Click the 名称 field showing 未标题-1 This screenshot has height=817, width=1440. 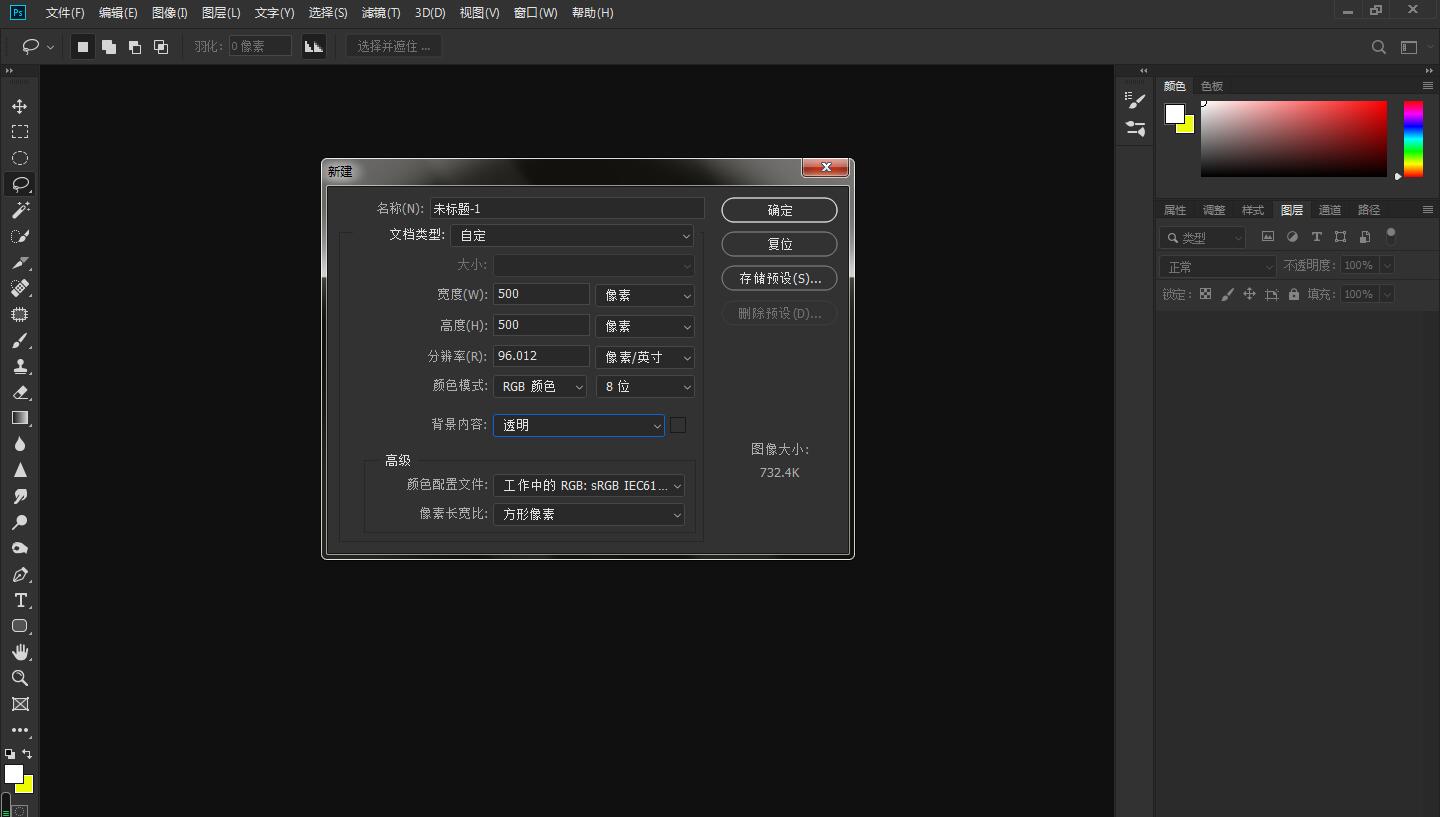click(x=567, y=207)
